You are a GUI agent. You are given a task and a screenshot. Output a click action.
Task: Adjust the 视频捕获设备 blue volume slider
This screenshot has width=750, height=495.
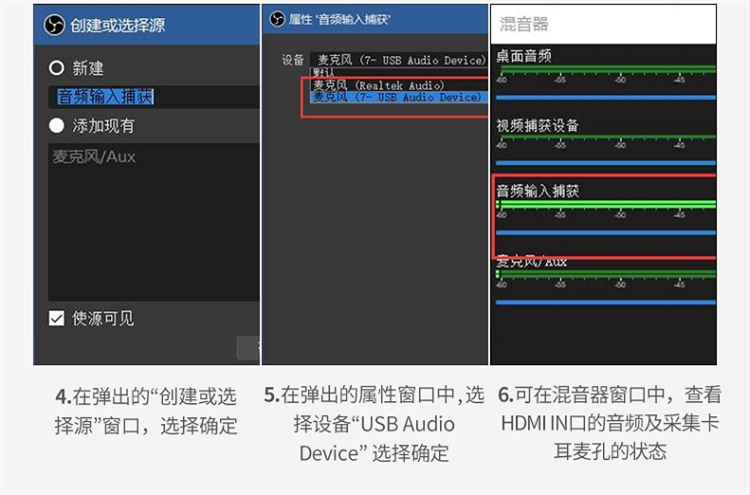606,163
